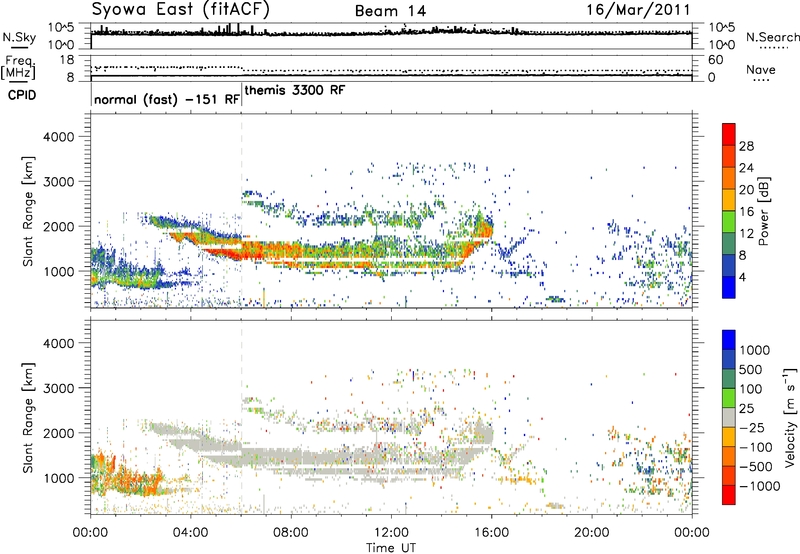Image resolution: width=800 pixels, height=554 pixels.
Task: Click the '4000' tick of the power panel
Action: [59, 137]
